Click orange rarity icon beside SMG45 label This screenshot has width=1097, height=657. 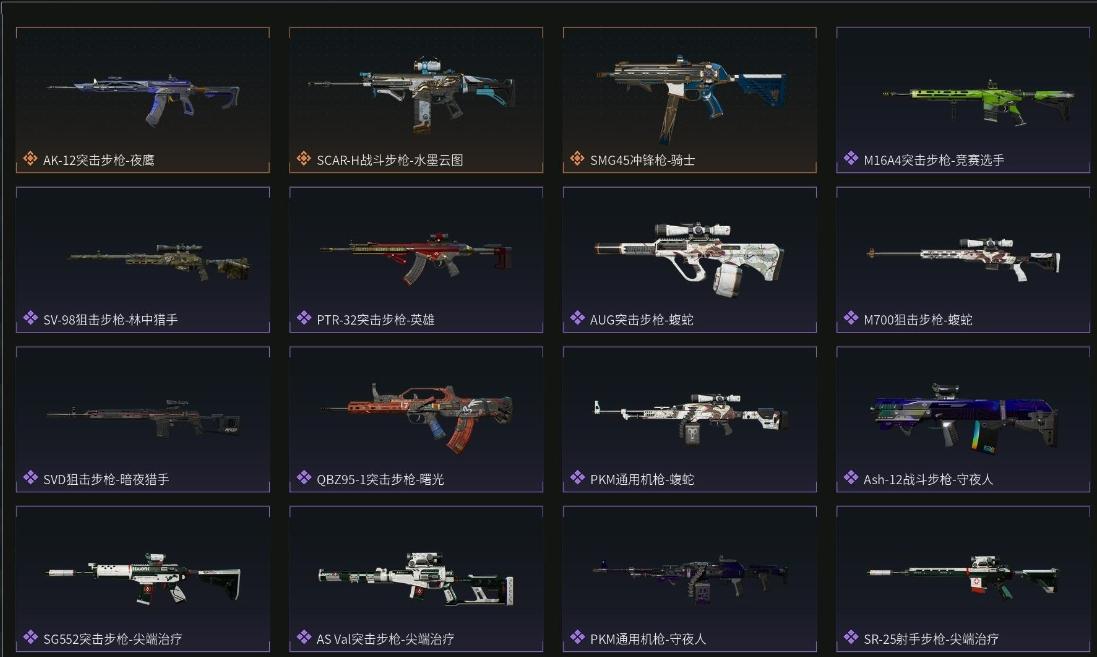577,159
